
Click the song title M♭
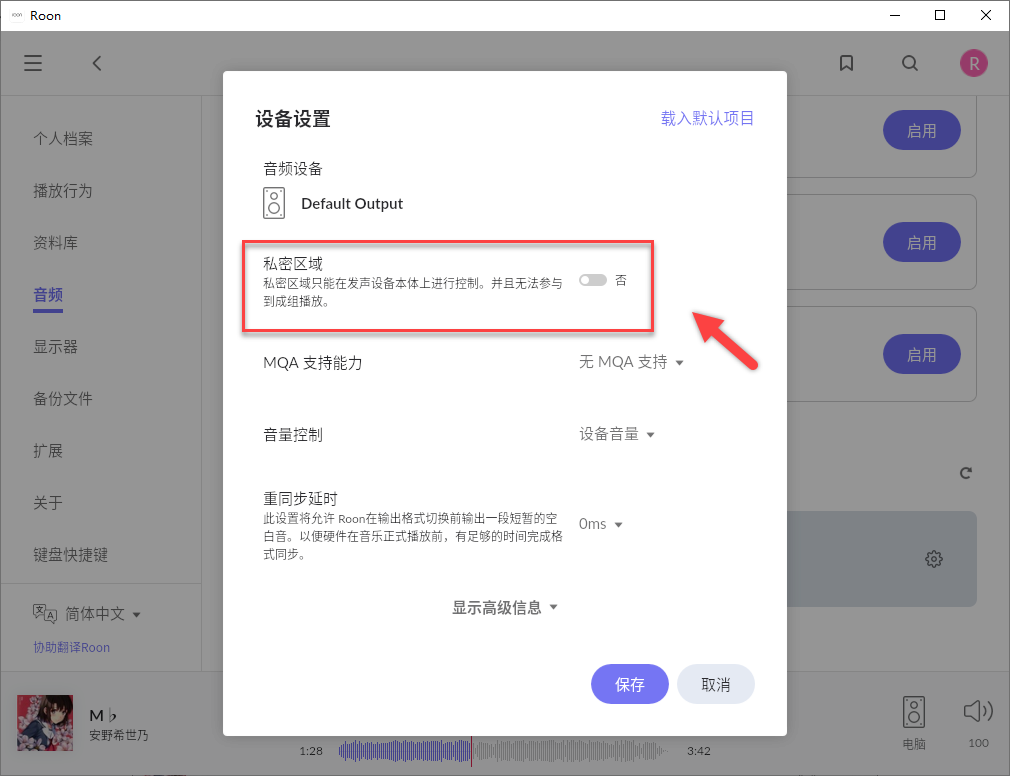[x=103, y=715]
